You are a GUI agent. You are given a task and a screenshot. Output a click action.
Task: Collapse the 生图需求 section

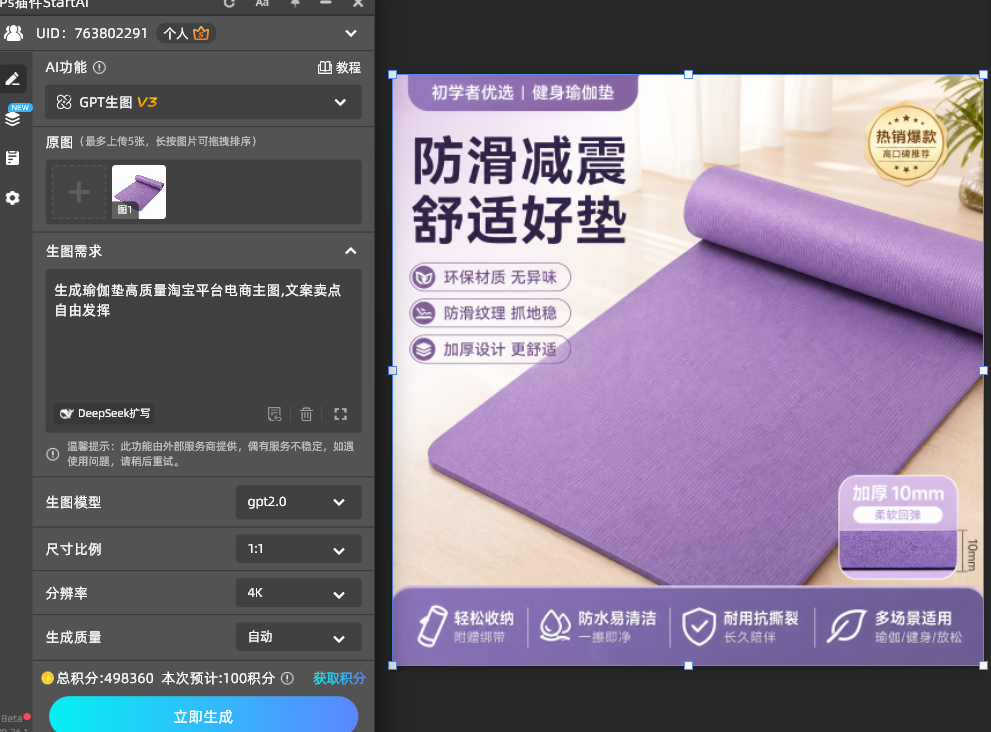(x=351, y=252)
